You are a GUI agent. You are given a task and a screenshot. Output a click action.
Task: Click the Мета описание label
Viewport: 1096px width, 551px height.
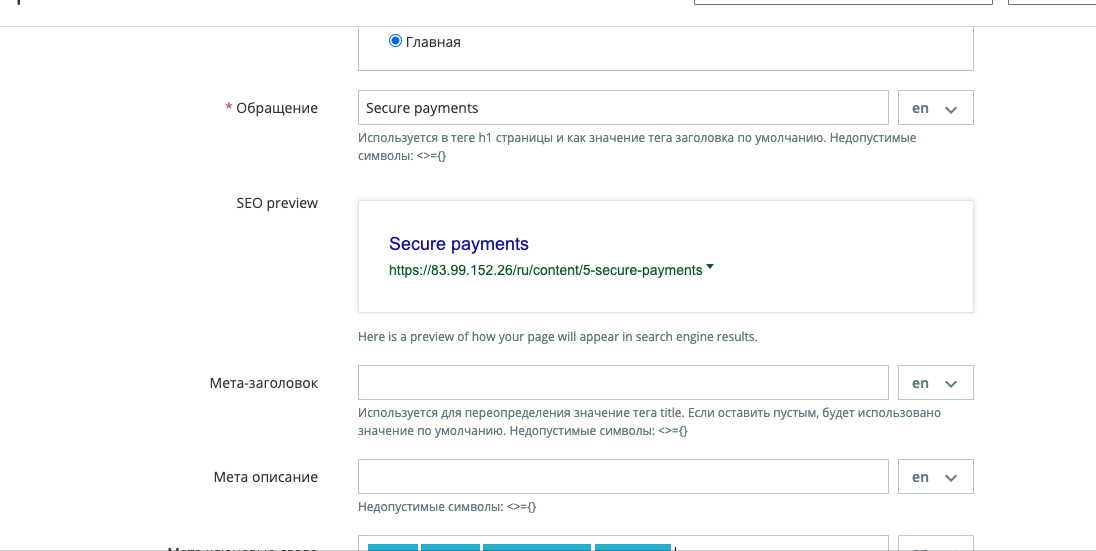(266, 477)
